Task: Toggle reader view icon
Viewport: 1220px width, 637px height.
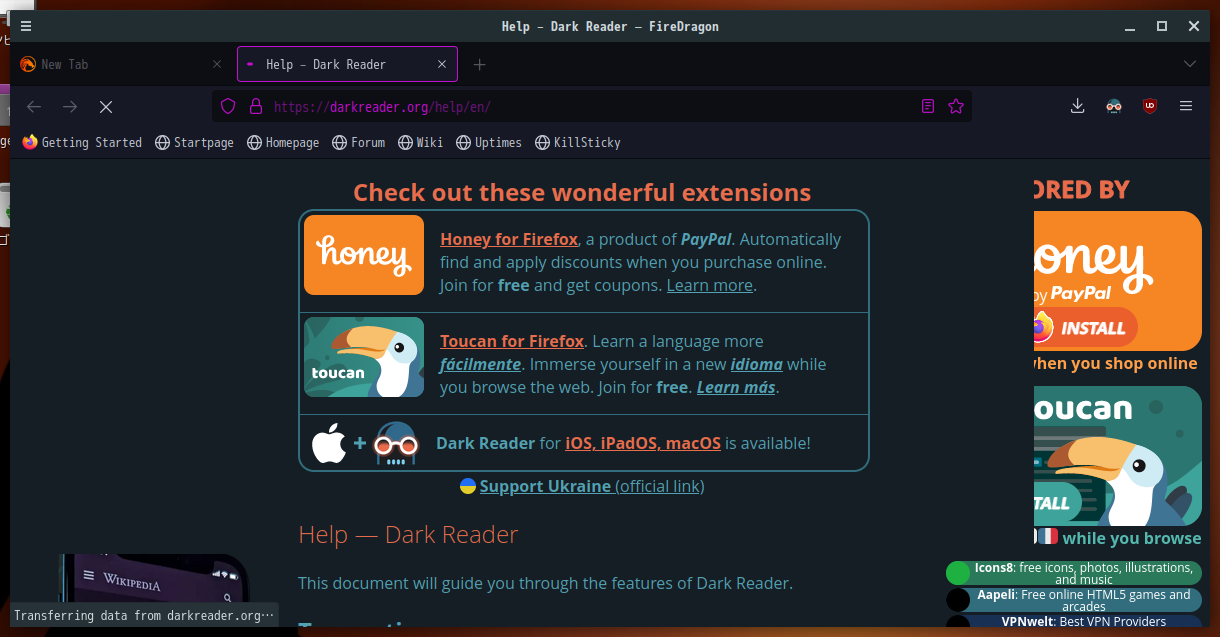Action: point(928,106)
